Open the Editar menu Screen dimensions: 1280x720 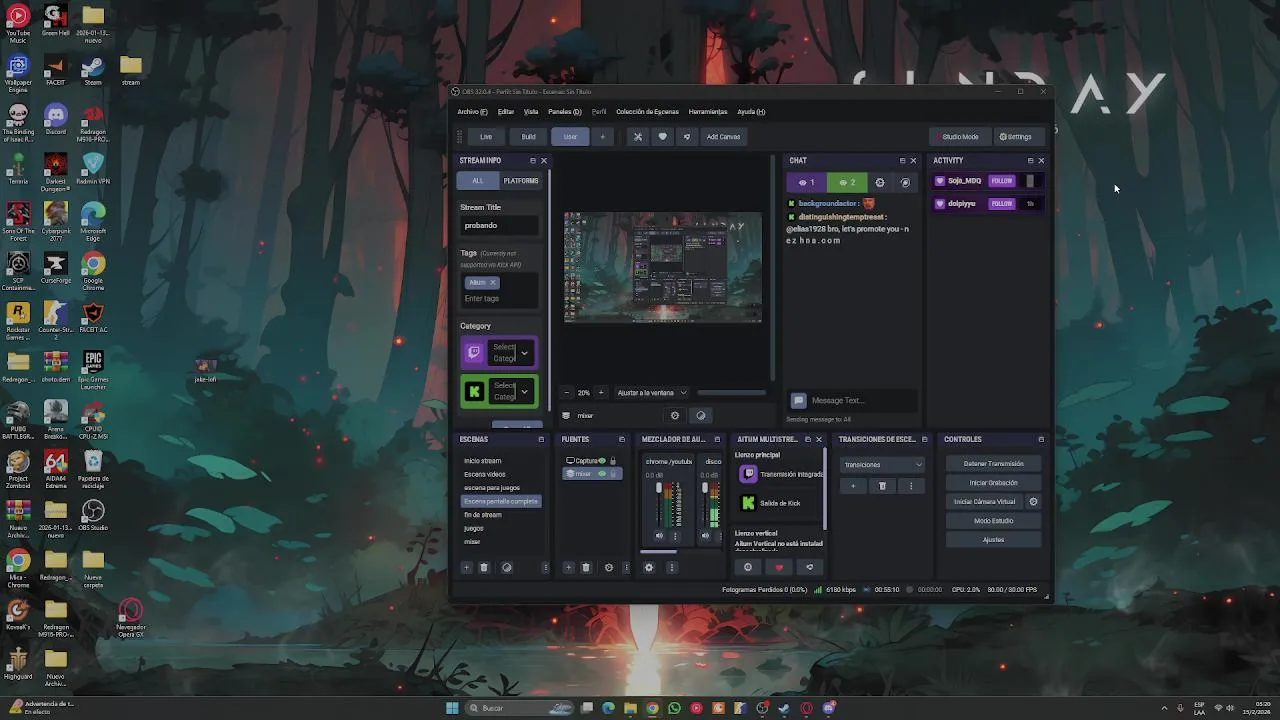click(x=506, y=112)
